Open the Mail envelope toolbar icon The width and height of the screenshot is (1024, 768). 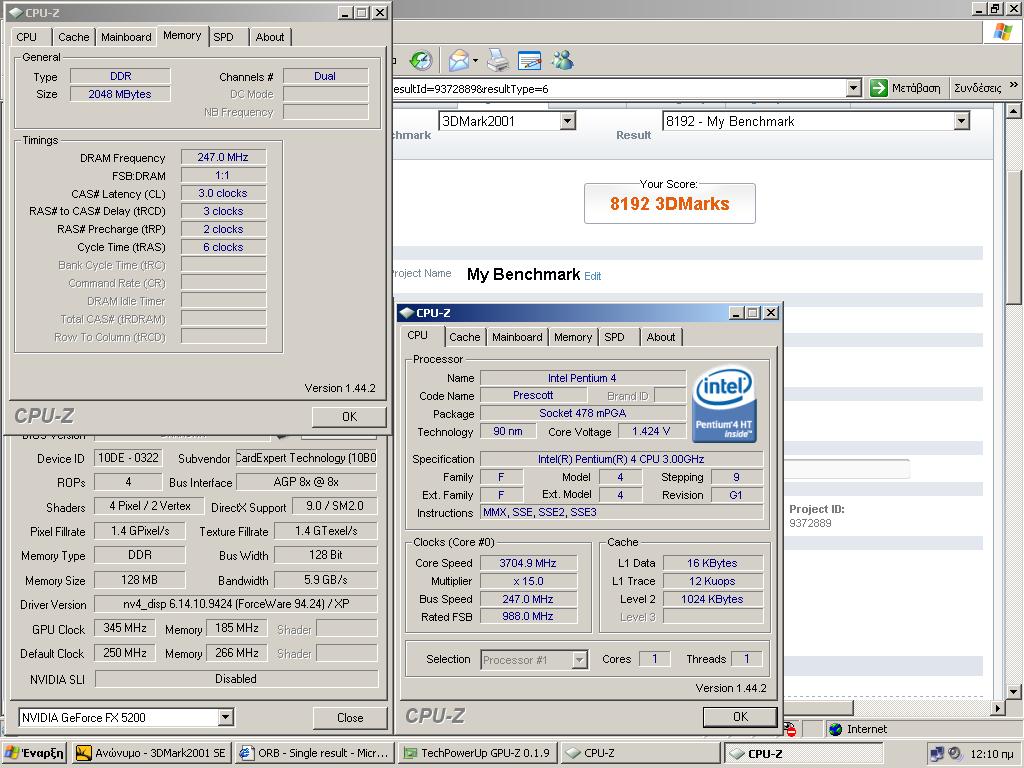458,61
